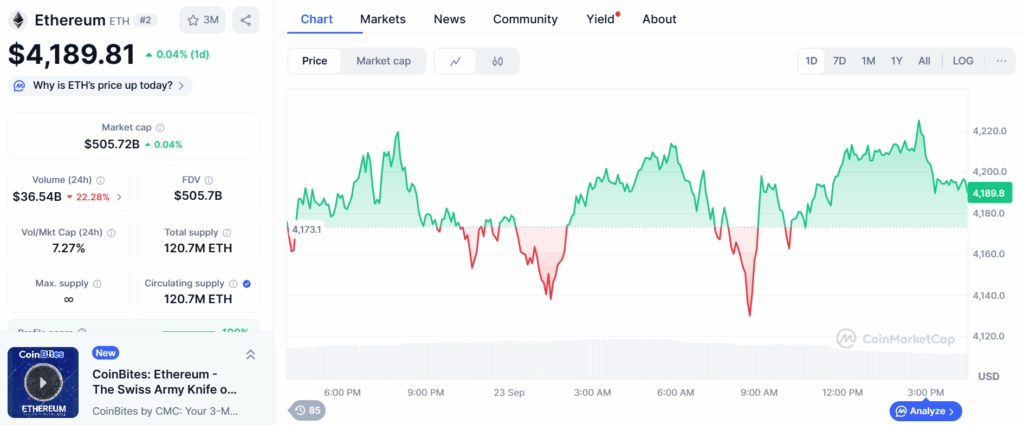Open the Yield tab

coord(601,19)
